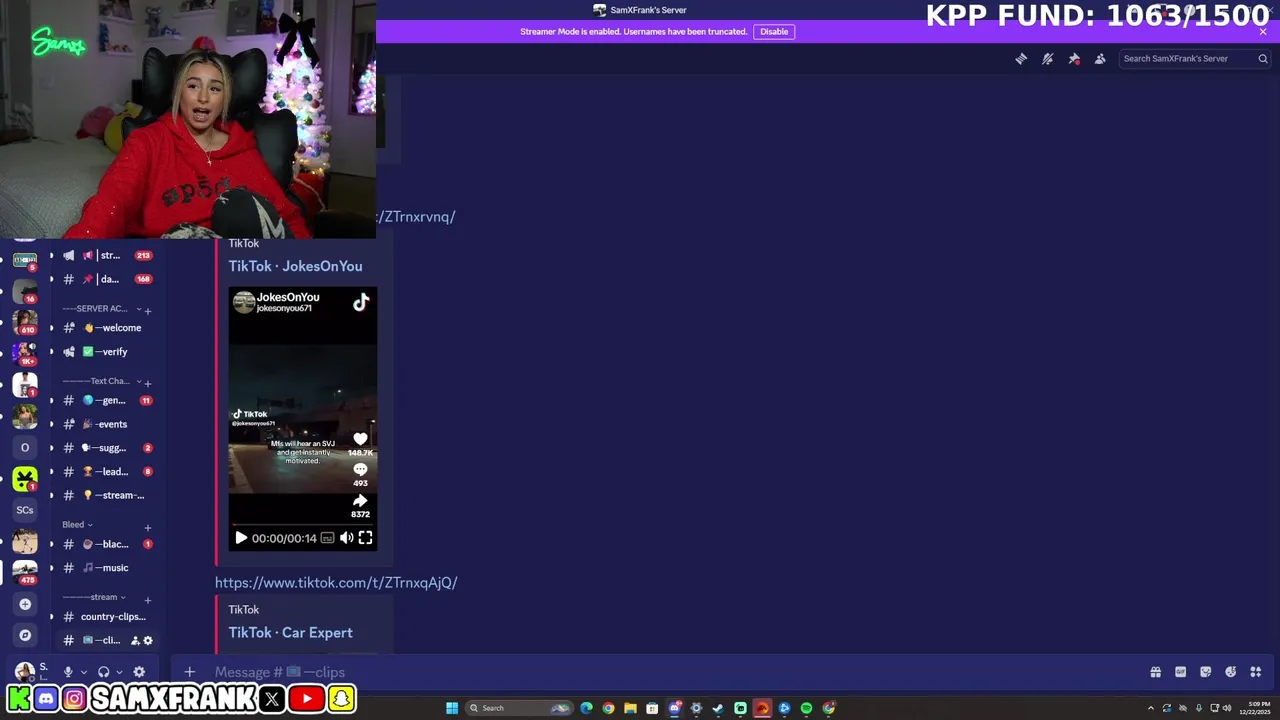This screenshot has height=720, width=1280.
Task: Open User Settings gear
Action: click(x=139, y=672)
